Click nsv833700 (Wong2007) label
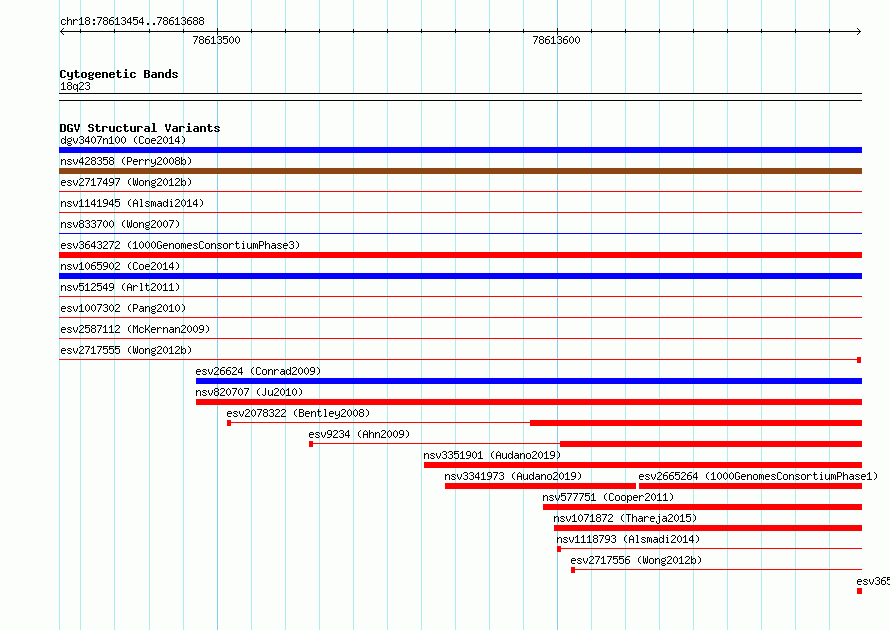890x630 pixels. (120, 224)
